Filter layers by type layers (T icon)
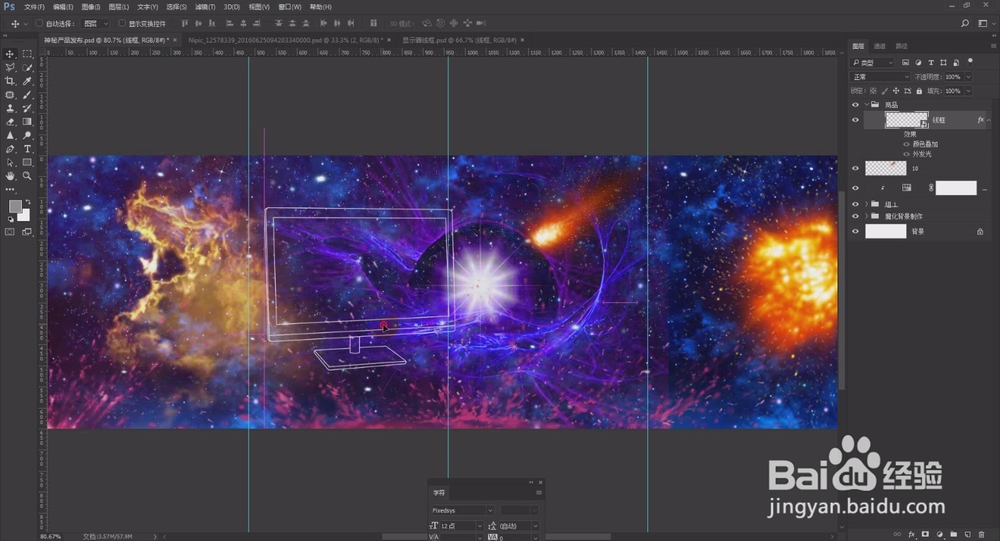 930,63
